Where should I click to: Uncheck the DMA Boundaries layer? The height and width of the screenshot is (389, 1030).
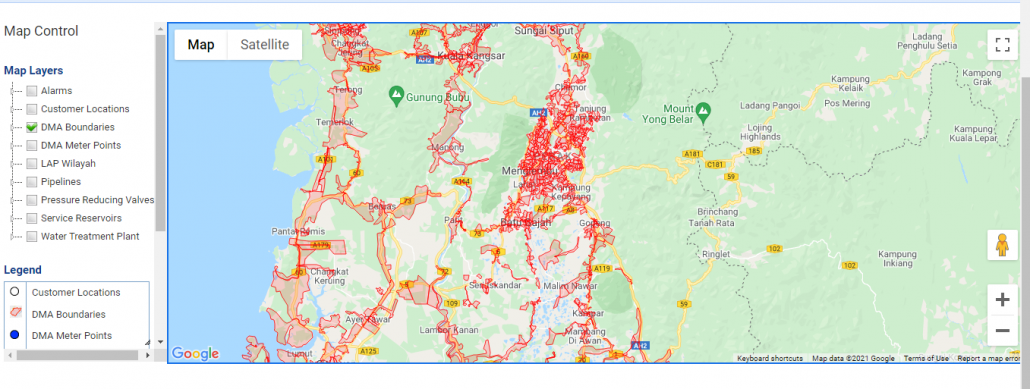32,127
